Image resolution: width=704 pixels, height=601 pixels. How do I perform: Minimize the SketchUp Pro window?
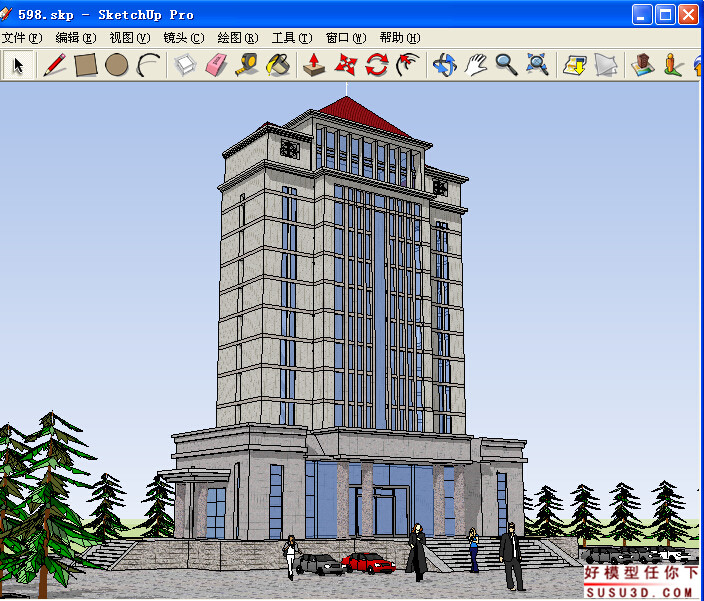pyautogui.click(x=642, y=15)
